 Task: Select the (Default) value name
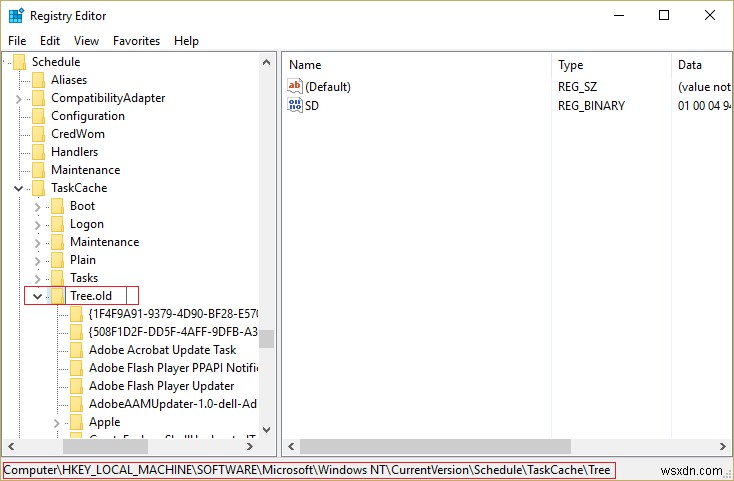tap(328, 87)
